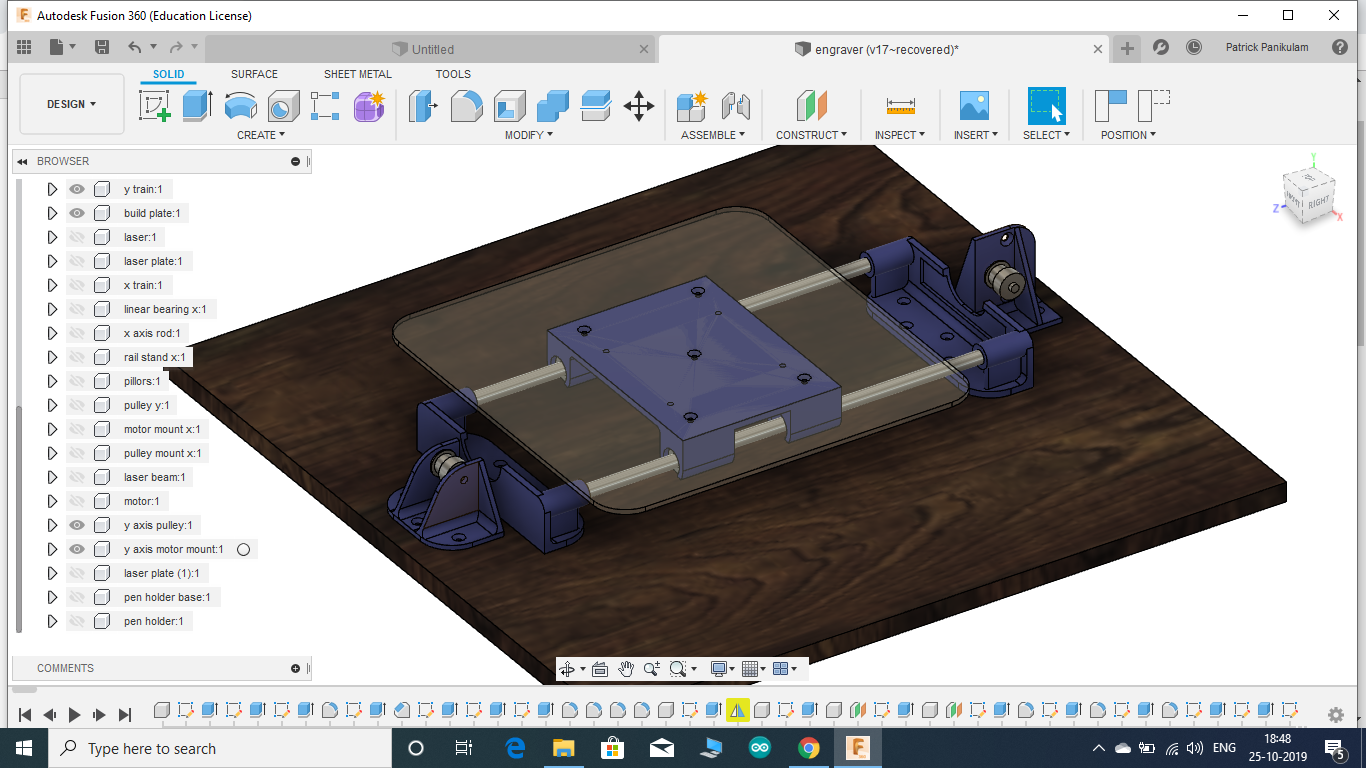Select the Offset Plane construct tool
This screenshot has width=1366, height=768.
click(x=811, y=105)
